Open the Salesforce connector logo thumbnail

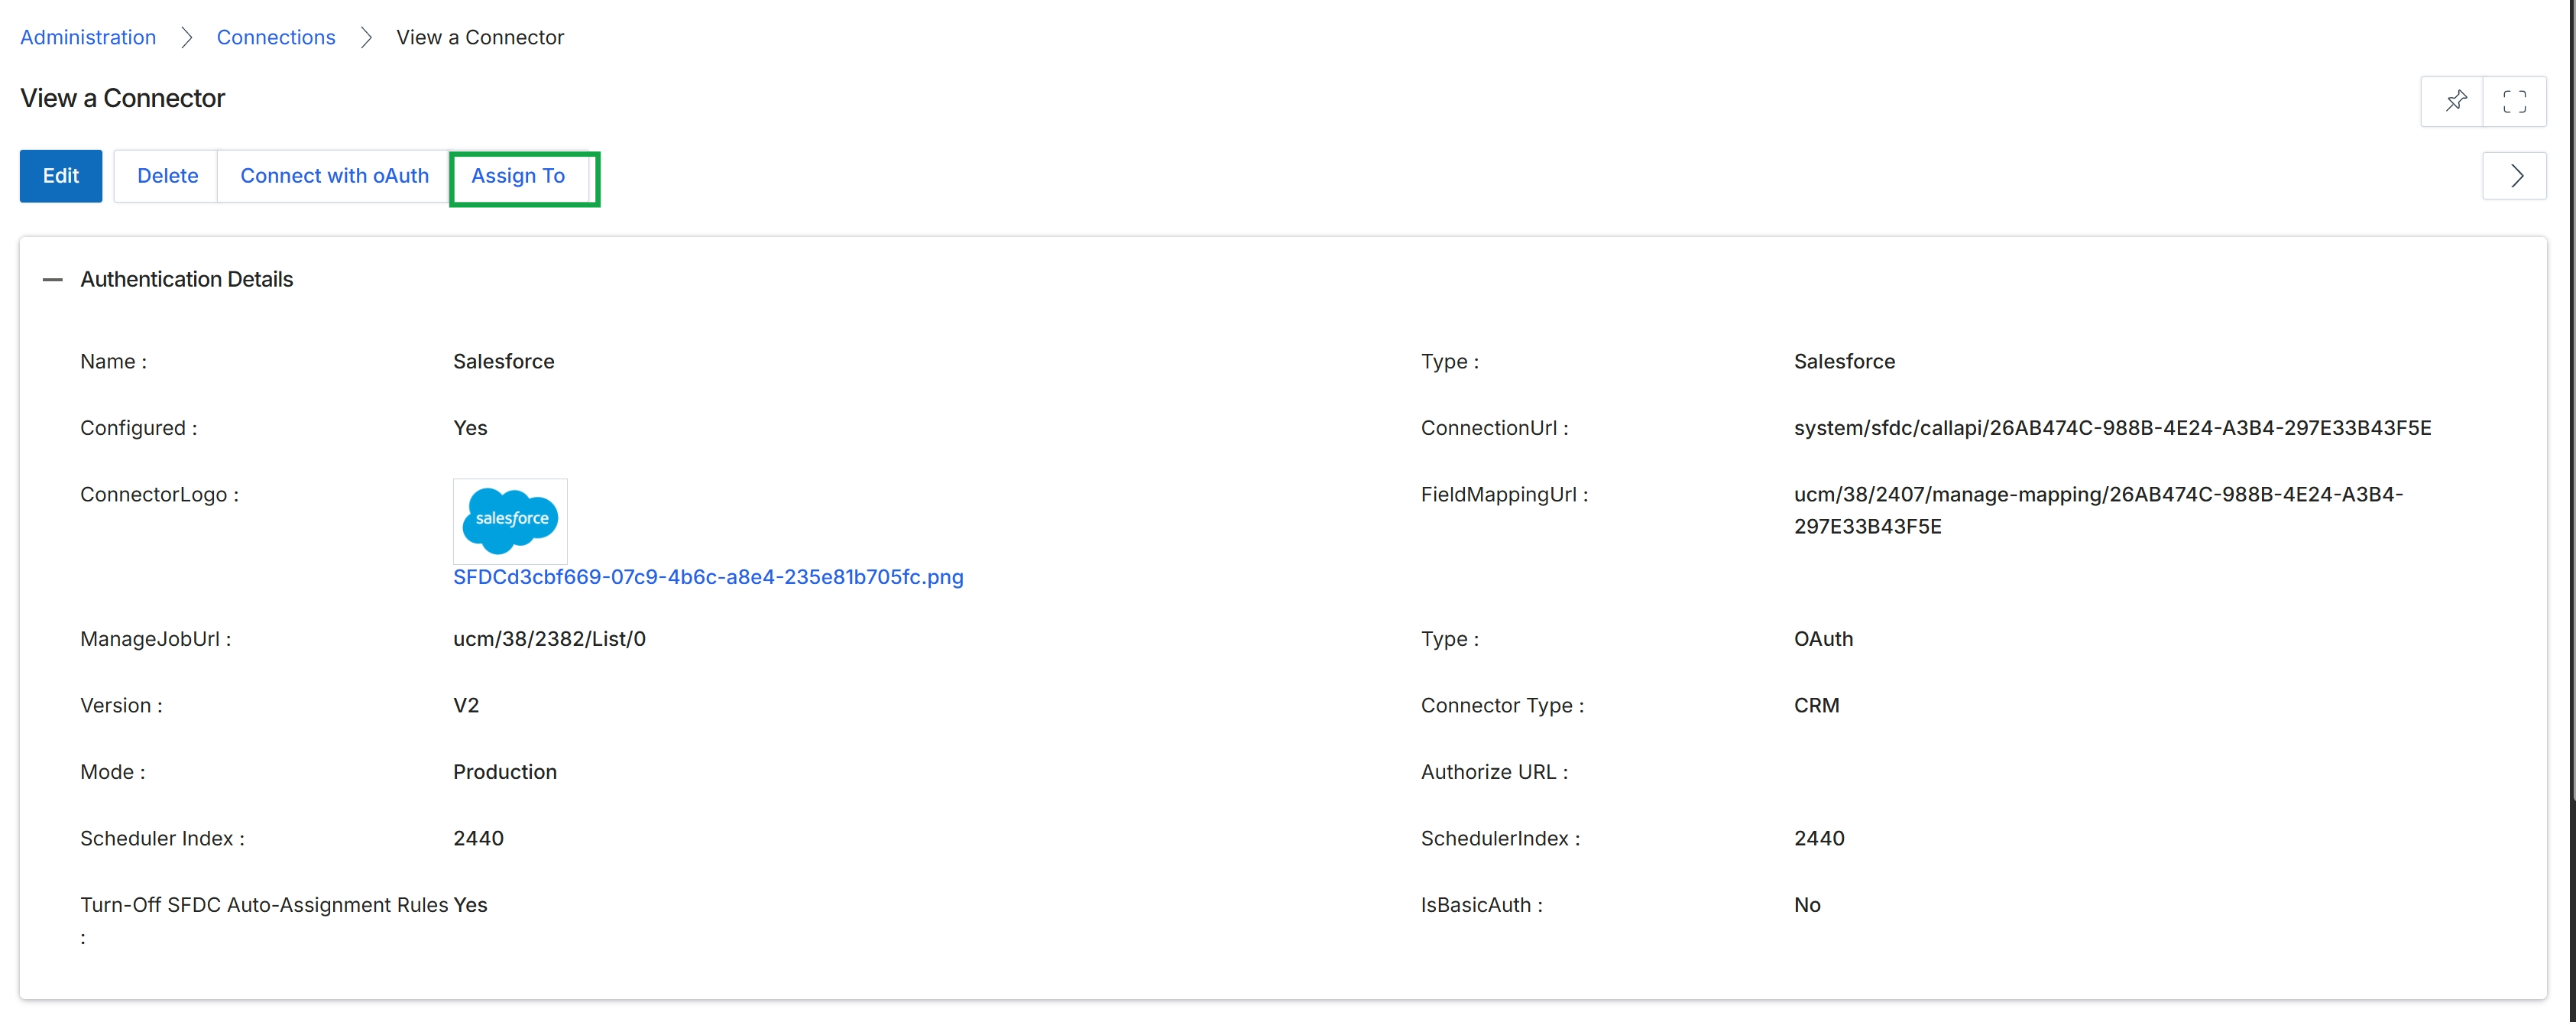click(510, 520)
